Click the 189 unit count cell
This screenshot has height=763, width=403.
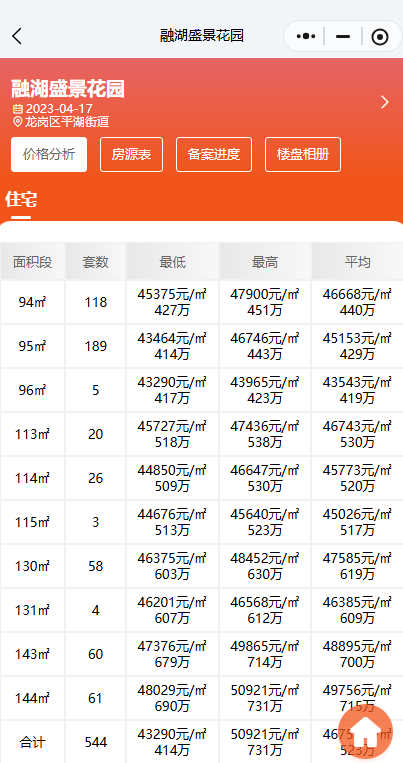pos(95,346)
